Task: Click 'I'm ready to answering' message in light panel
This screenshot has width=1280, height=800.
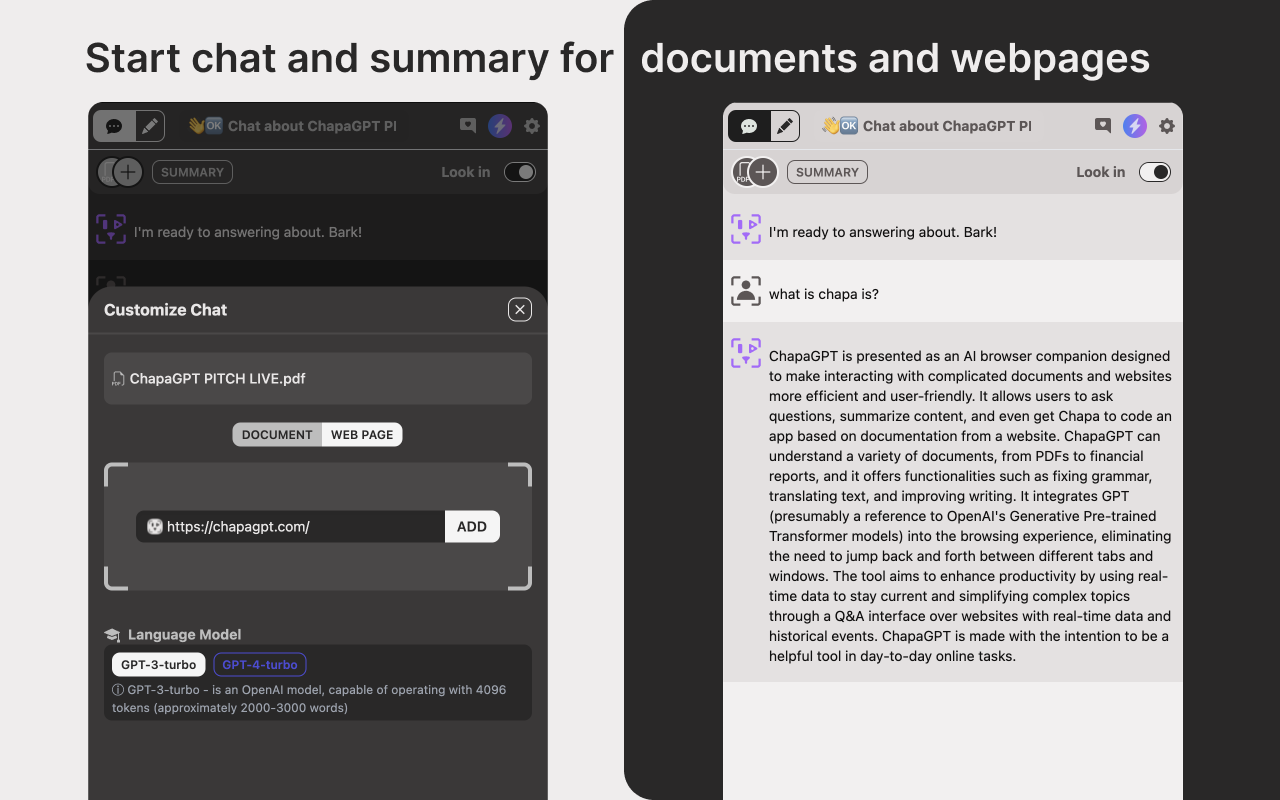Action: pyautogui.click(x=883, y=232)
